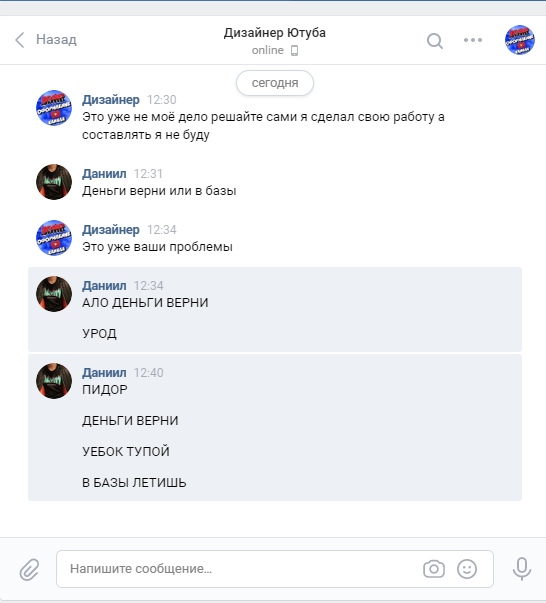Open Дизайнер Ютуба chat title
The height and width of the screenshot is (603, 546).
tap(275, 33)
